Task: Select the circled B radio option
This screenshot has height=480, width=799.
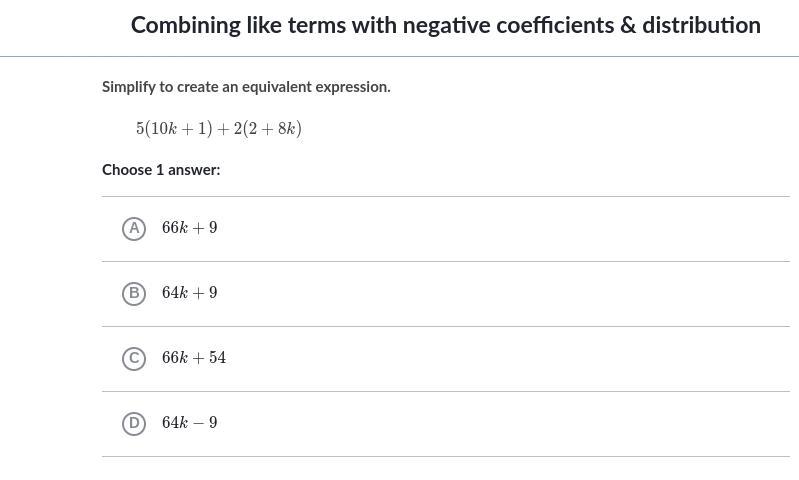Action: click(x=134, y=294)
